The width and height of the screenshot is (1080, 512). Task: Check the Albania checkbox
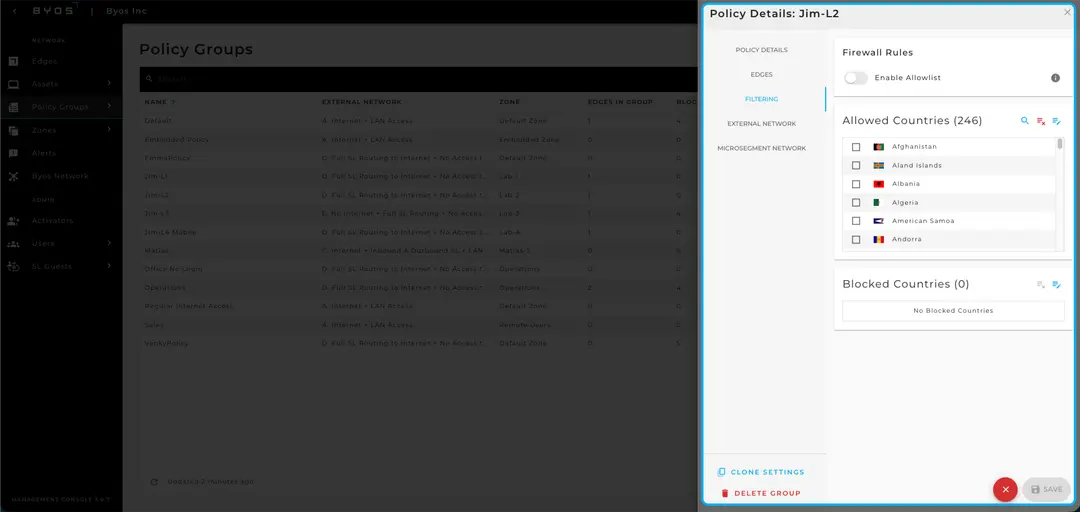tap(856, 184)
